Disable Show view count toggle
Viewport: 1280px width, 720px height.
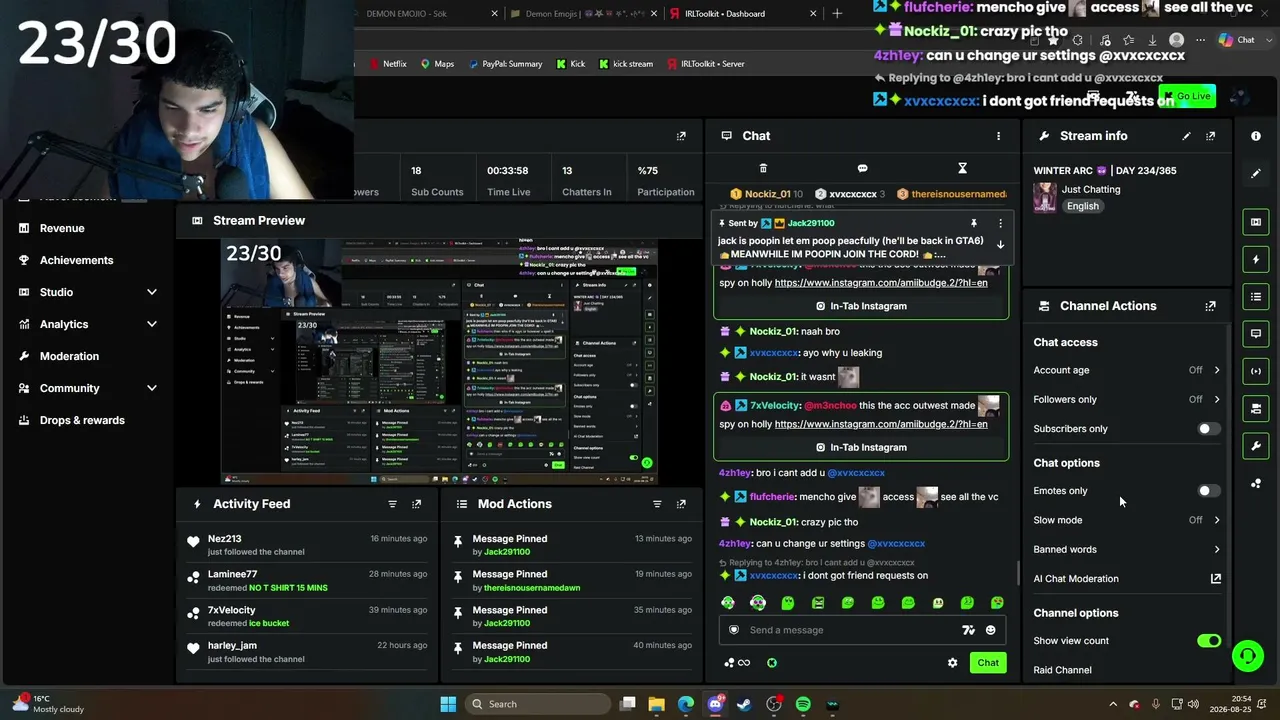coord(1209,641)
